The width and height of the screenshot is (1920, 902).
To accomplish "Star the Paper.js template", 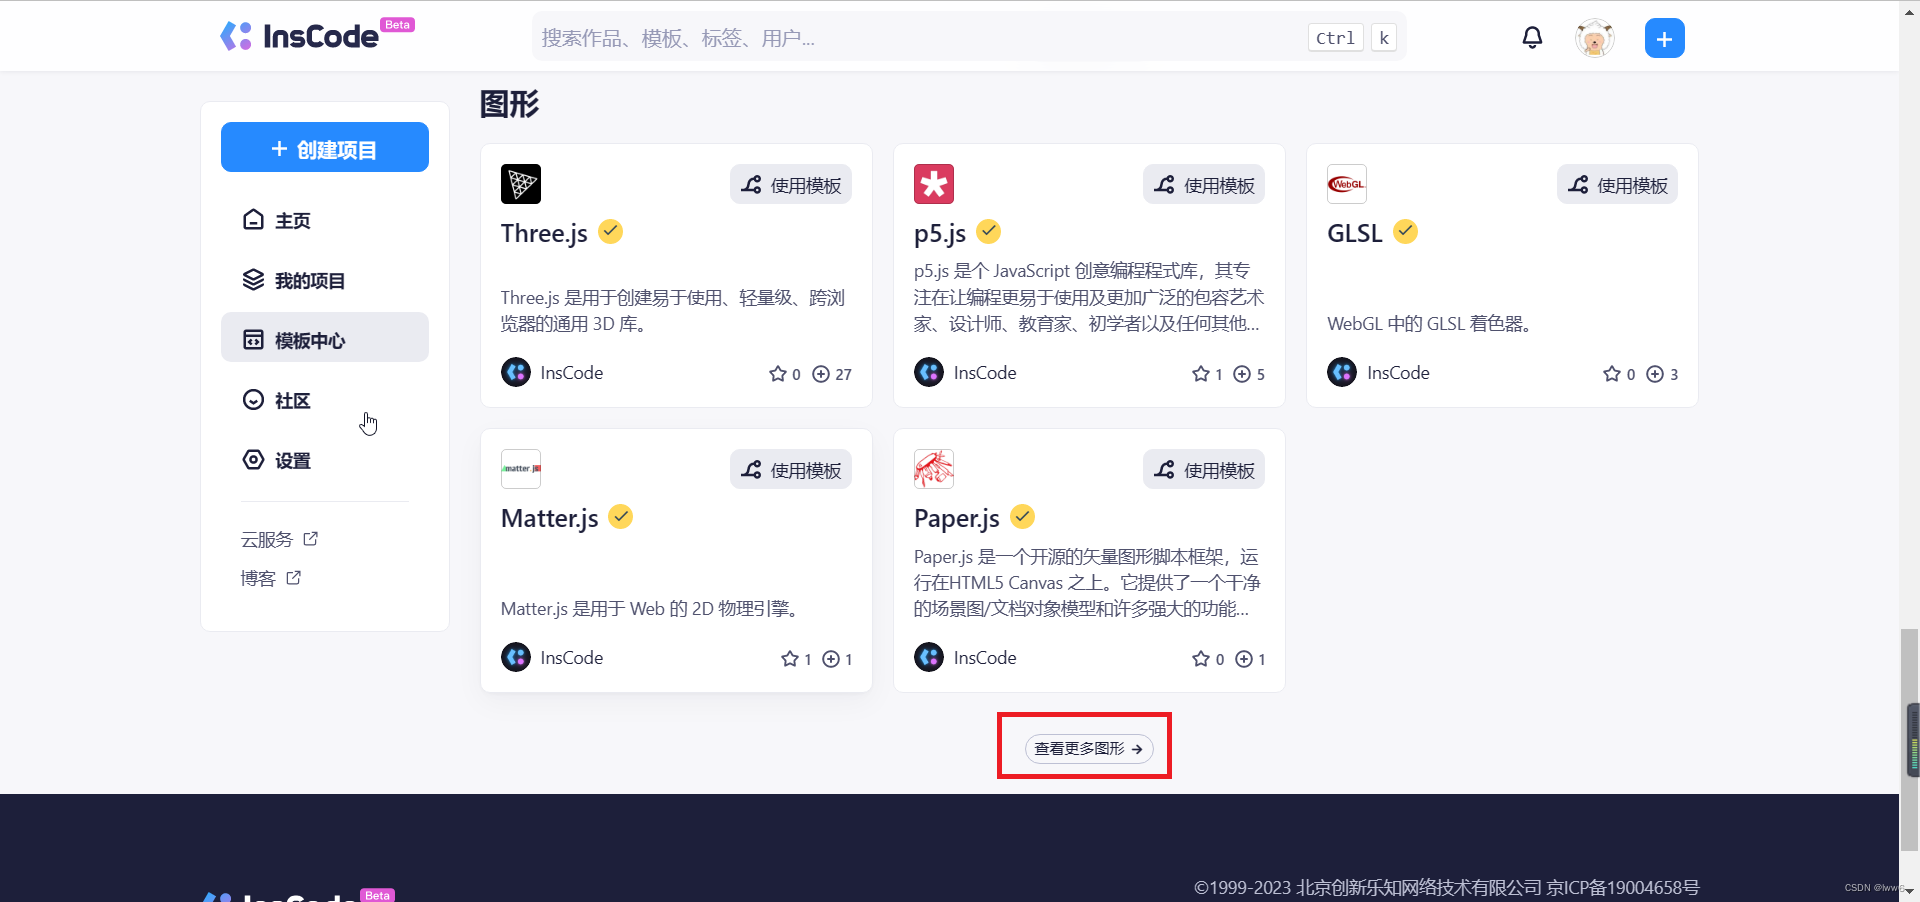I will point(1201,659).
